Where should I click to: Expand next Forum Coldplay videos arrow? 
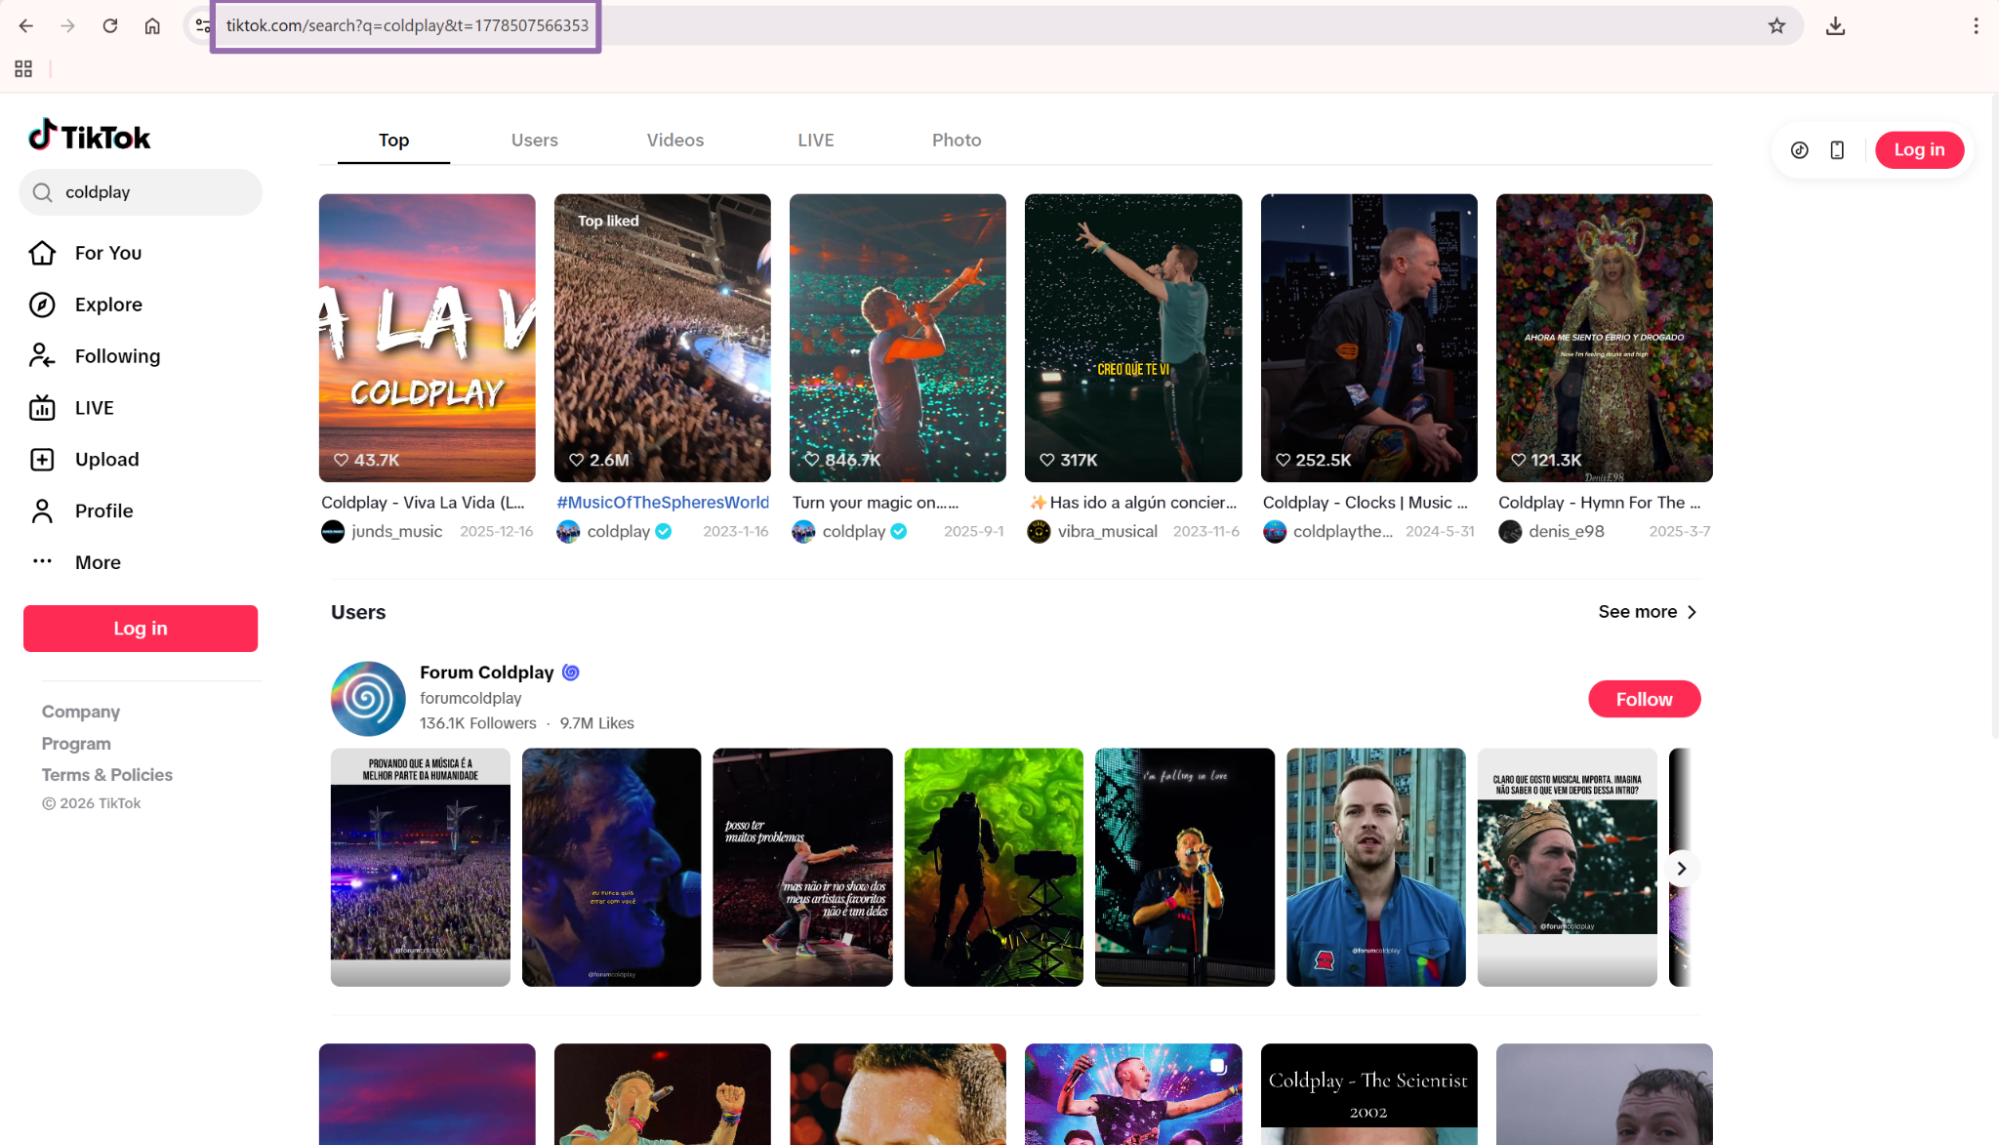coord(1681,868)
